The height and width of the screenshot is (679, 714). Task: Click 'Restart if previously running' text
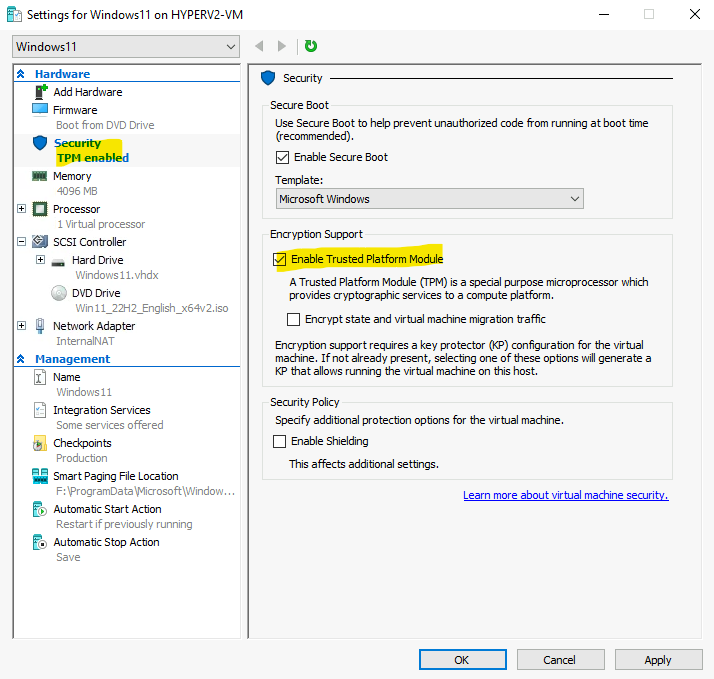pyautogui.click(x=124, y=524)
